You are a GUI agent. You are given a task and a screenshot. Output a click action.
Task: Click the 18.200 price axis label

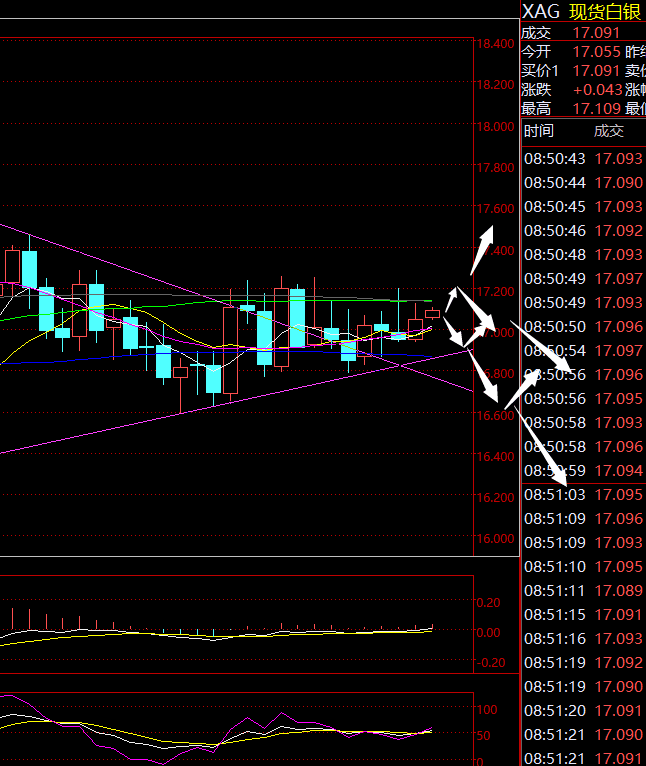tap(495, 85)
